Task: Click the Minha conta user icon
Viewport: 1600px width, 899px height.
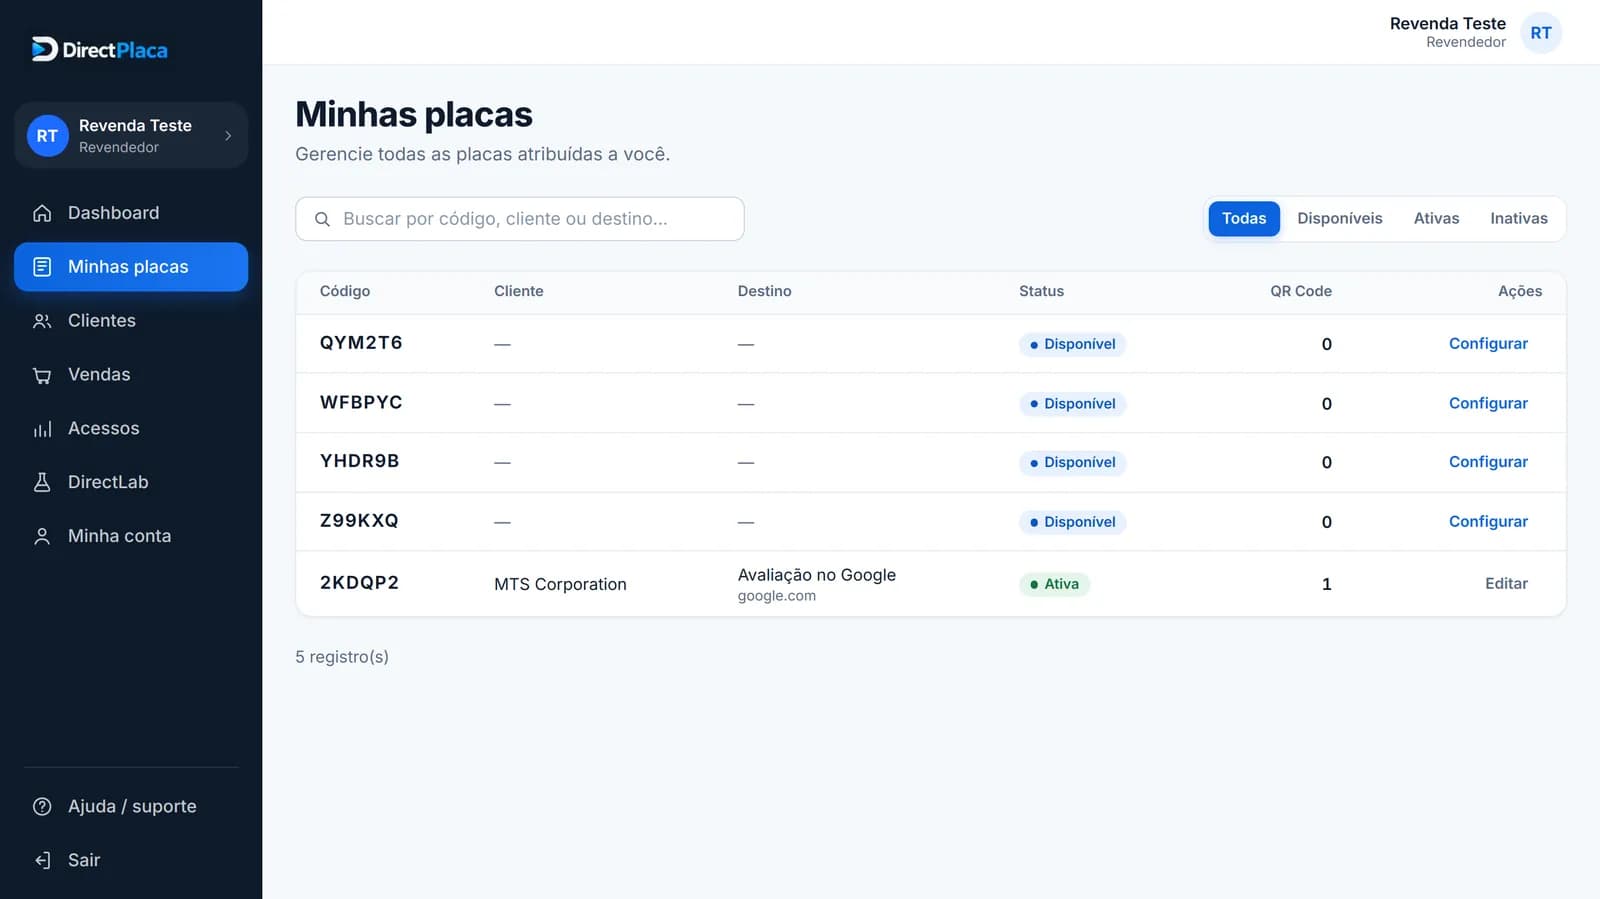Action: 42,536
